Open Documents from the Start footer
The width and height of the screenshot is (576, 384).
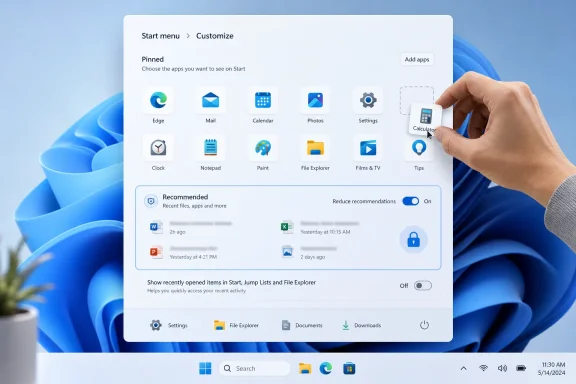[302, 325]
